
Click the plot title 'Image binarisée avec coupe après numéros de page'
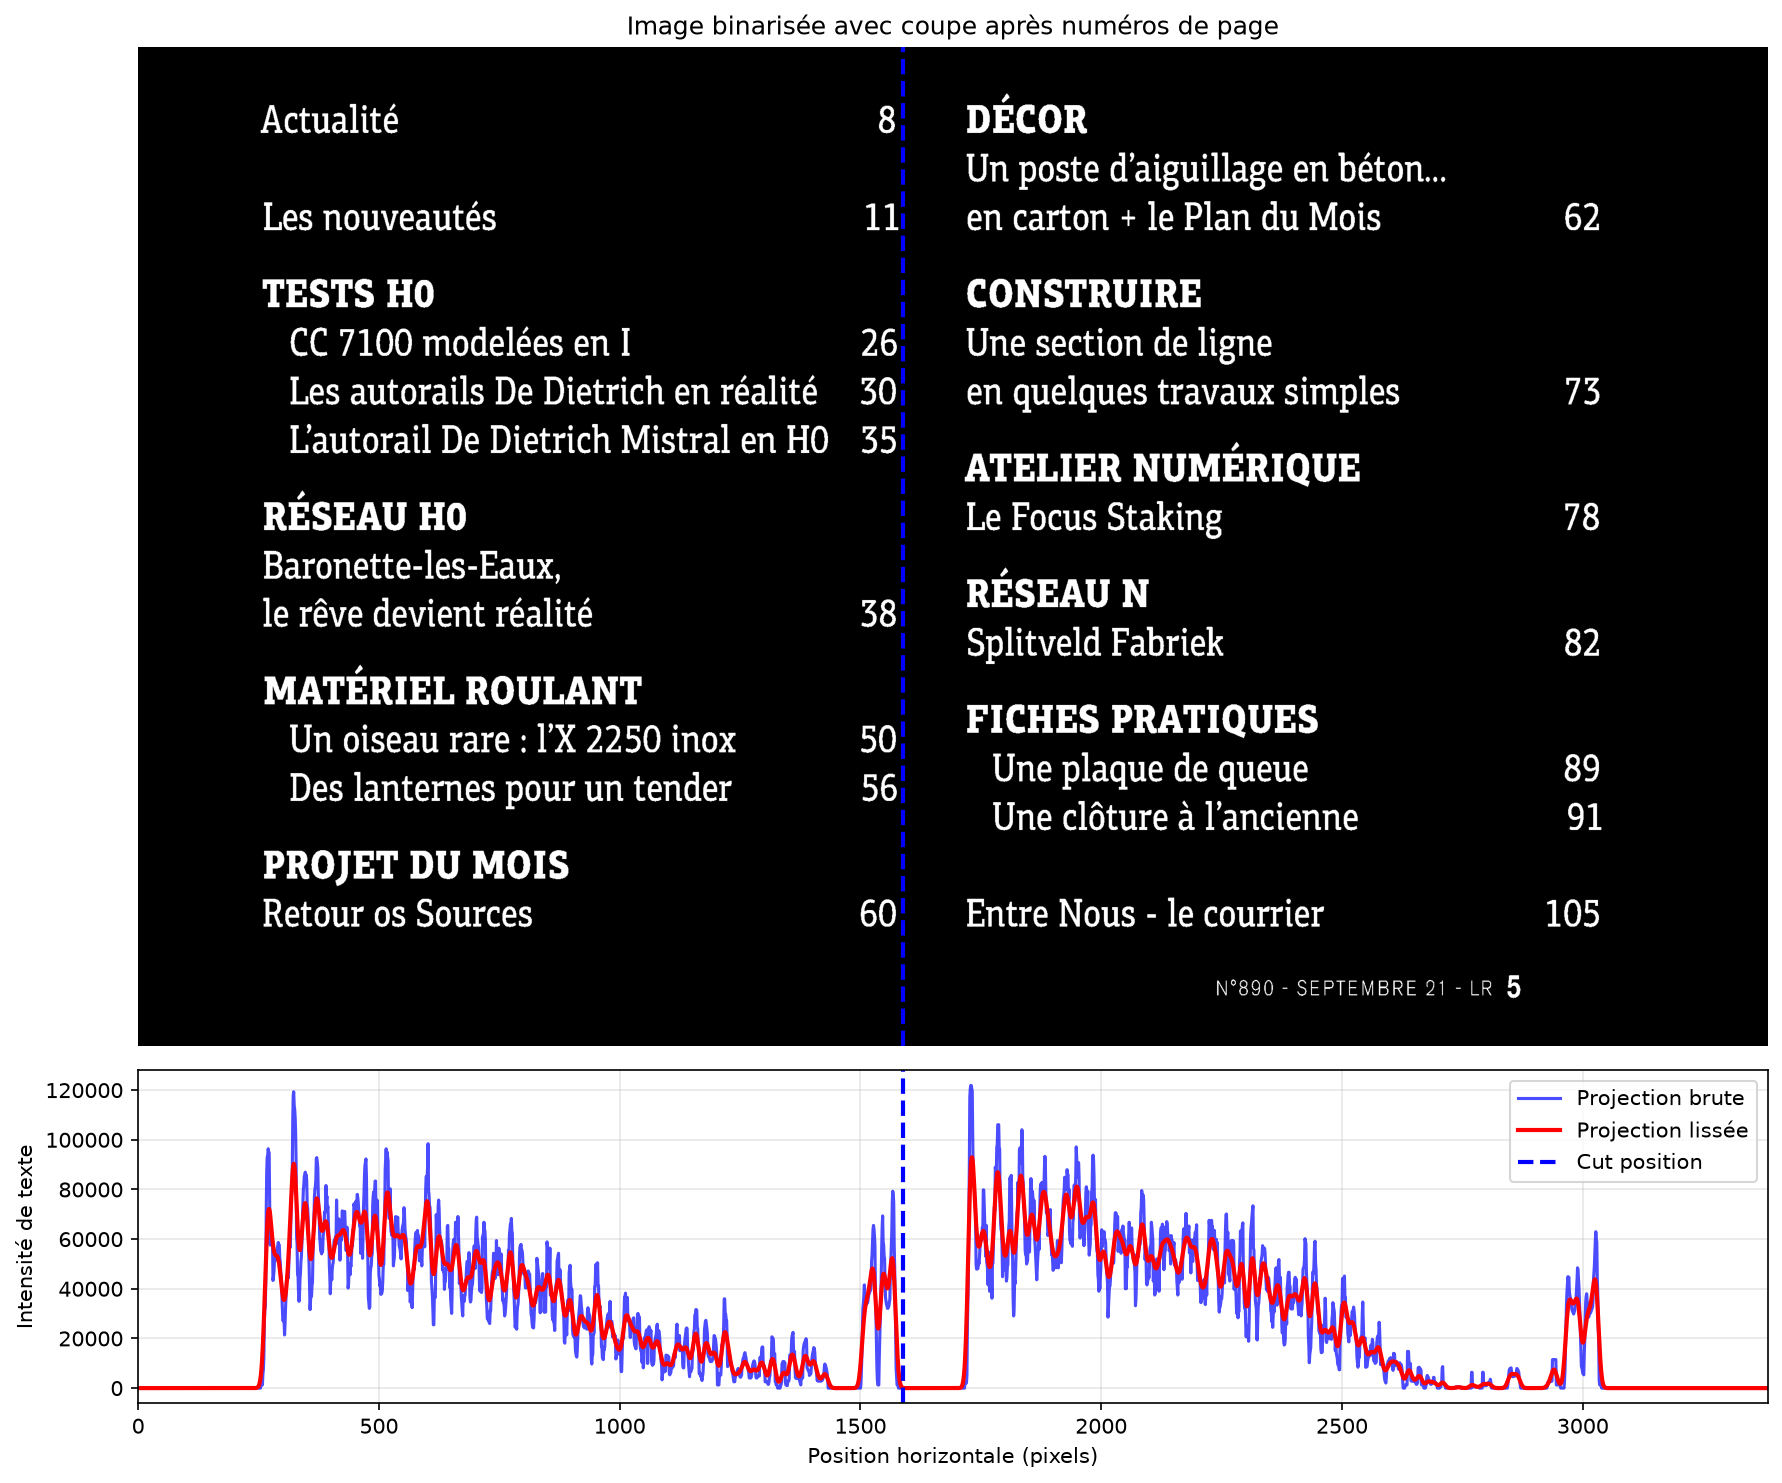point(952,26)
